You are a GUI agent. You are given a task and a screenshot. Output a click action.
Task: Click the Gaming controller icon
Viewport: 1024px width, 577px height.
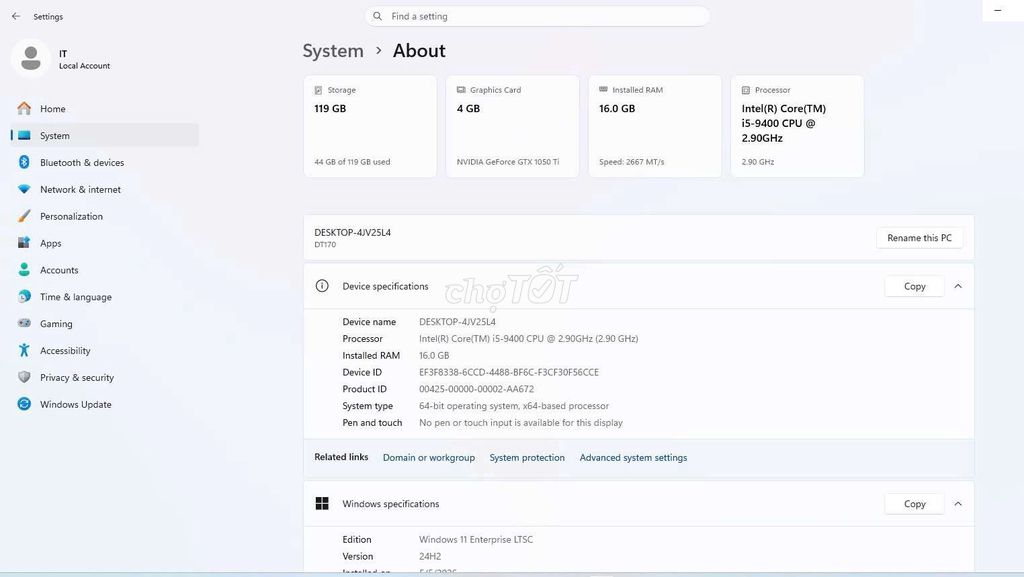pyautogui.click(x=24, y=323)
